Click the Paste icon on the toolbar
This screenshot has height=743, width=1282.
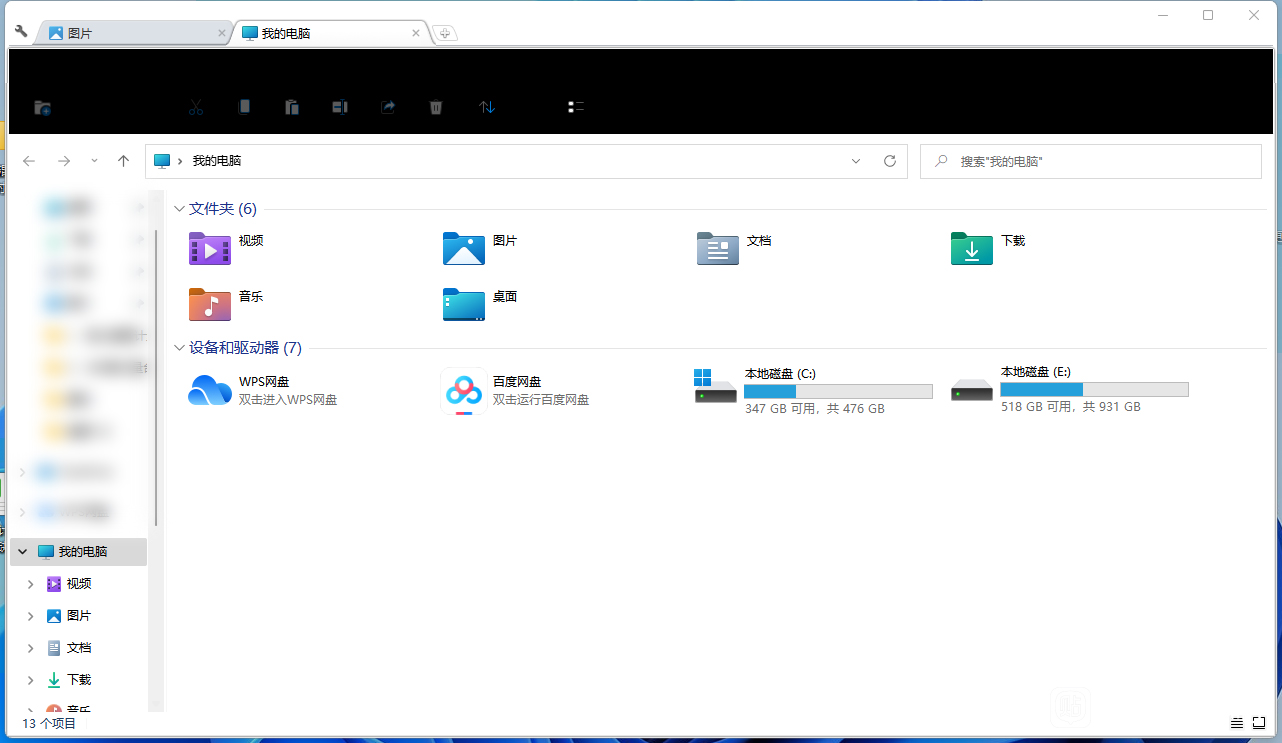tap(292, 107)
